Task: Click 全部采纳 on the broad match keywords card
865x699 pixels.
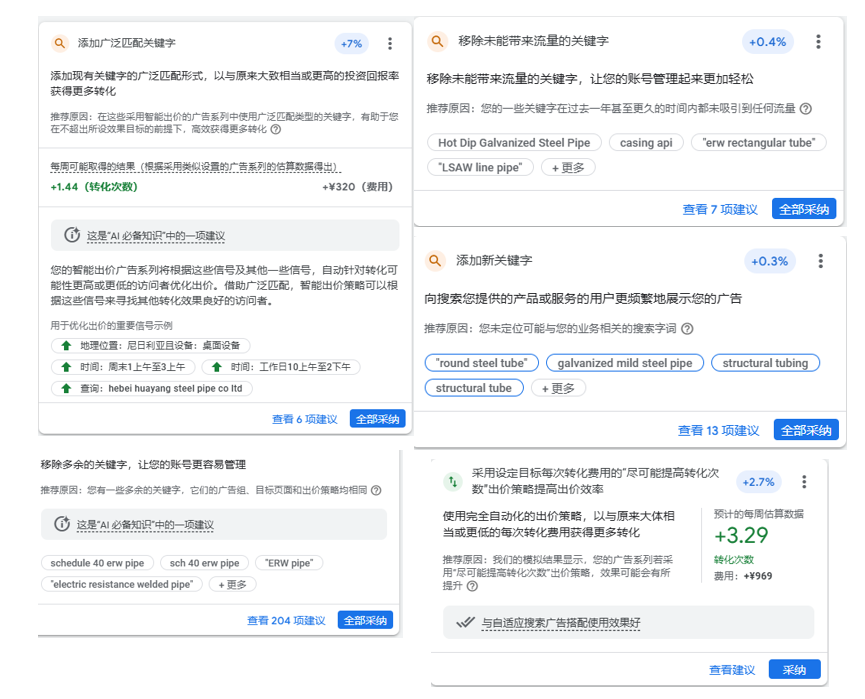Action: [377, 419]
